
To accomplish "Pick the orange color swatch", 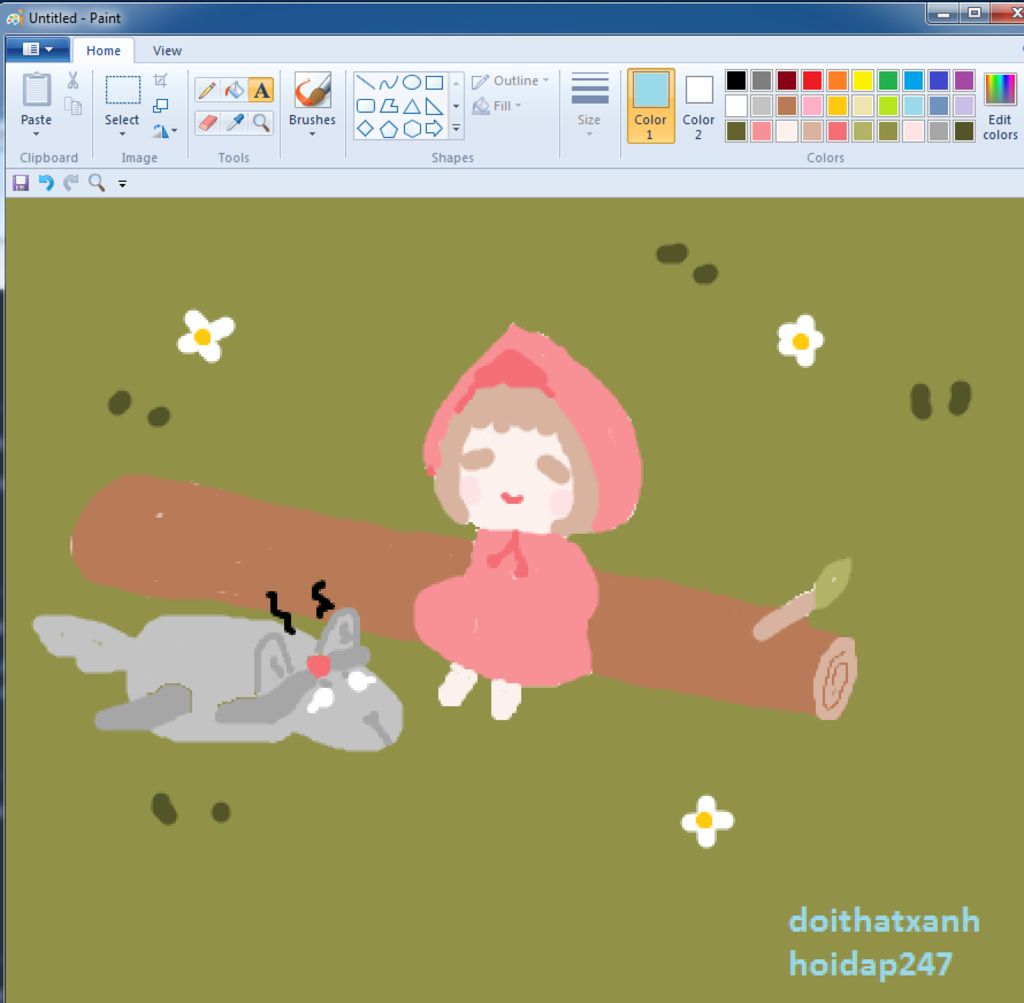I will coord(837,80).
